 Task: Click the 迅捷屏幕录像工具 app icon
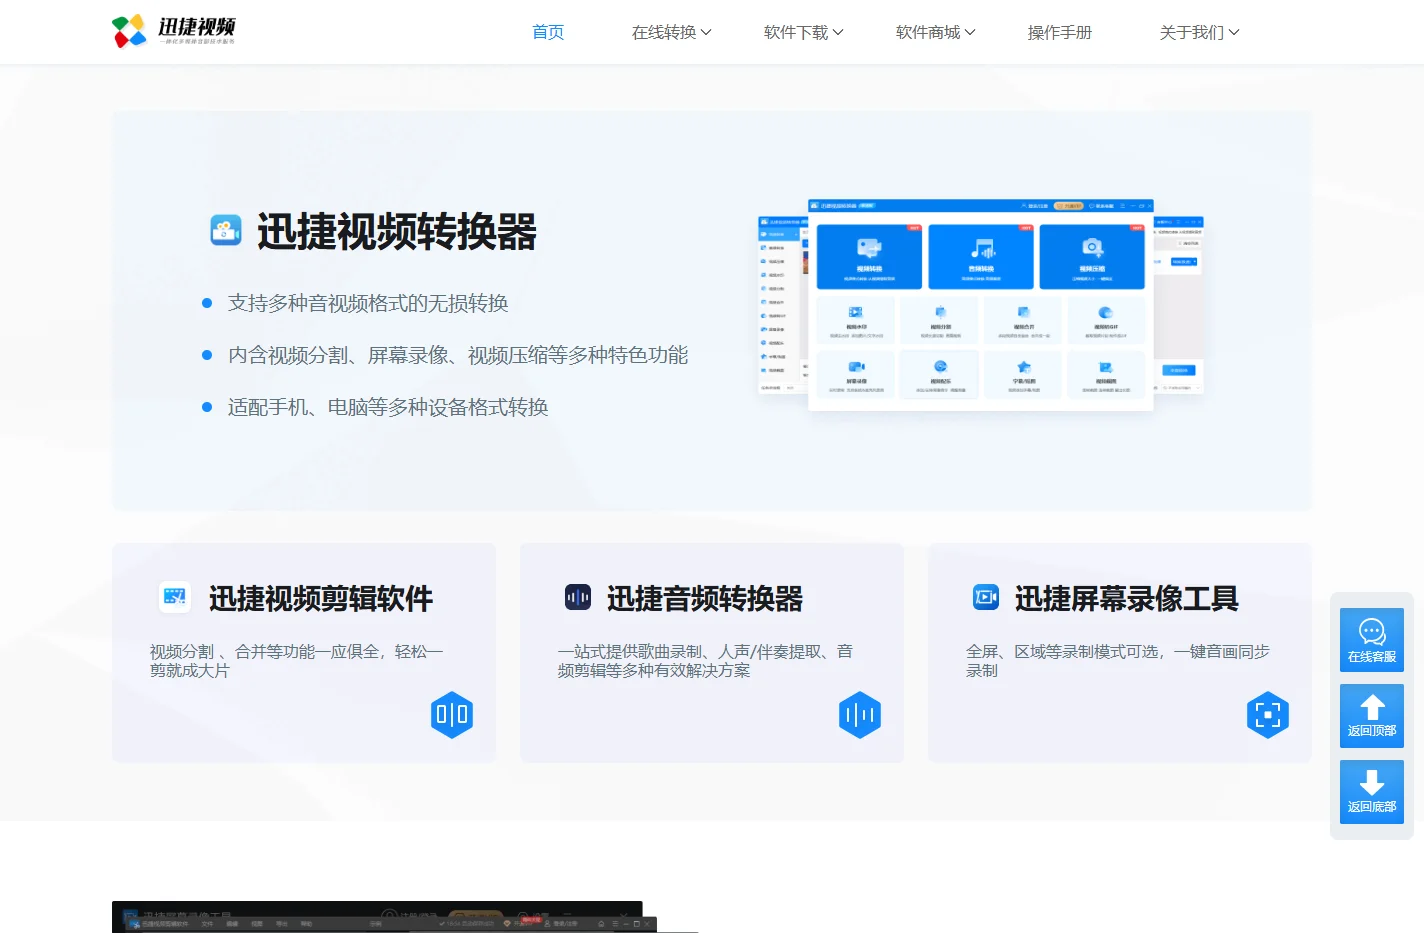pyautogui.click(x=986, y=598)
